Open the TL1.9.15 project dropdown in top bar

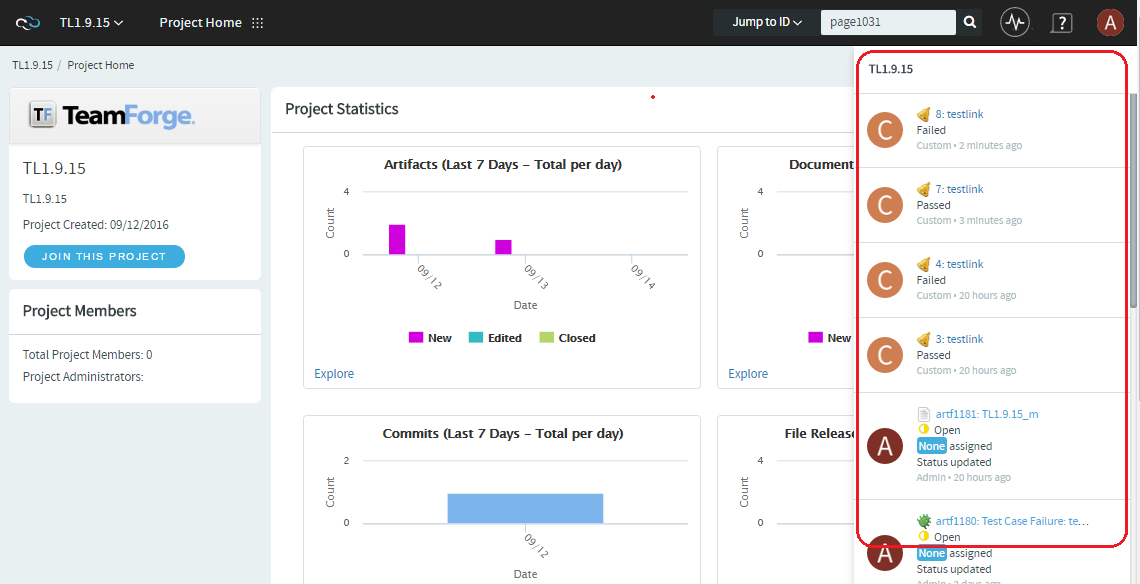(x=92, y=23)
